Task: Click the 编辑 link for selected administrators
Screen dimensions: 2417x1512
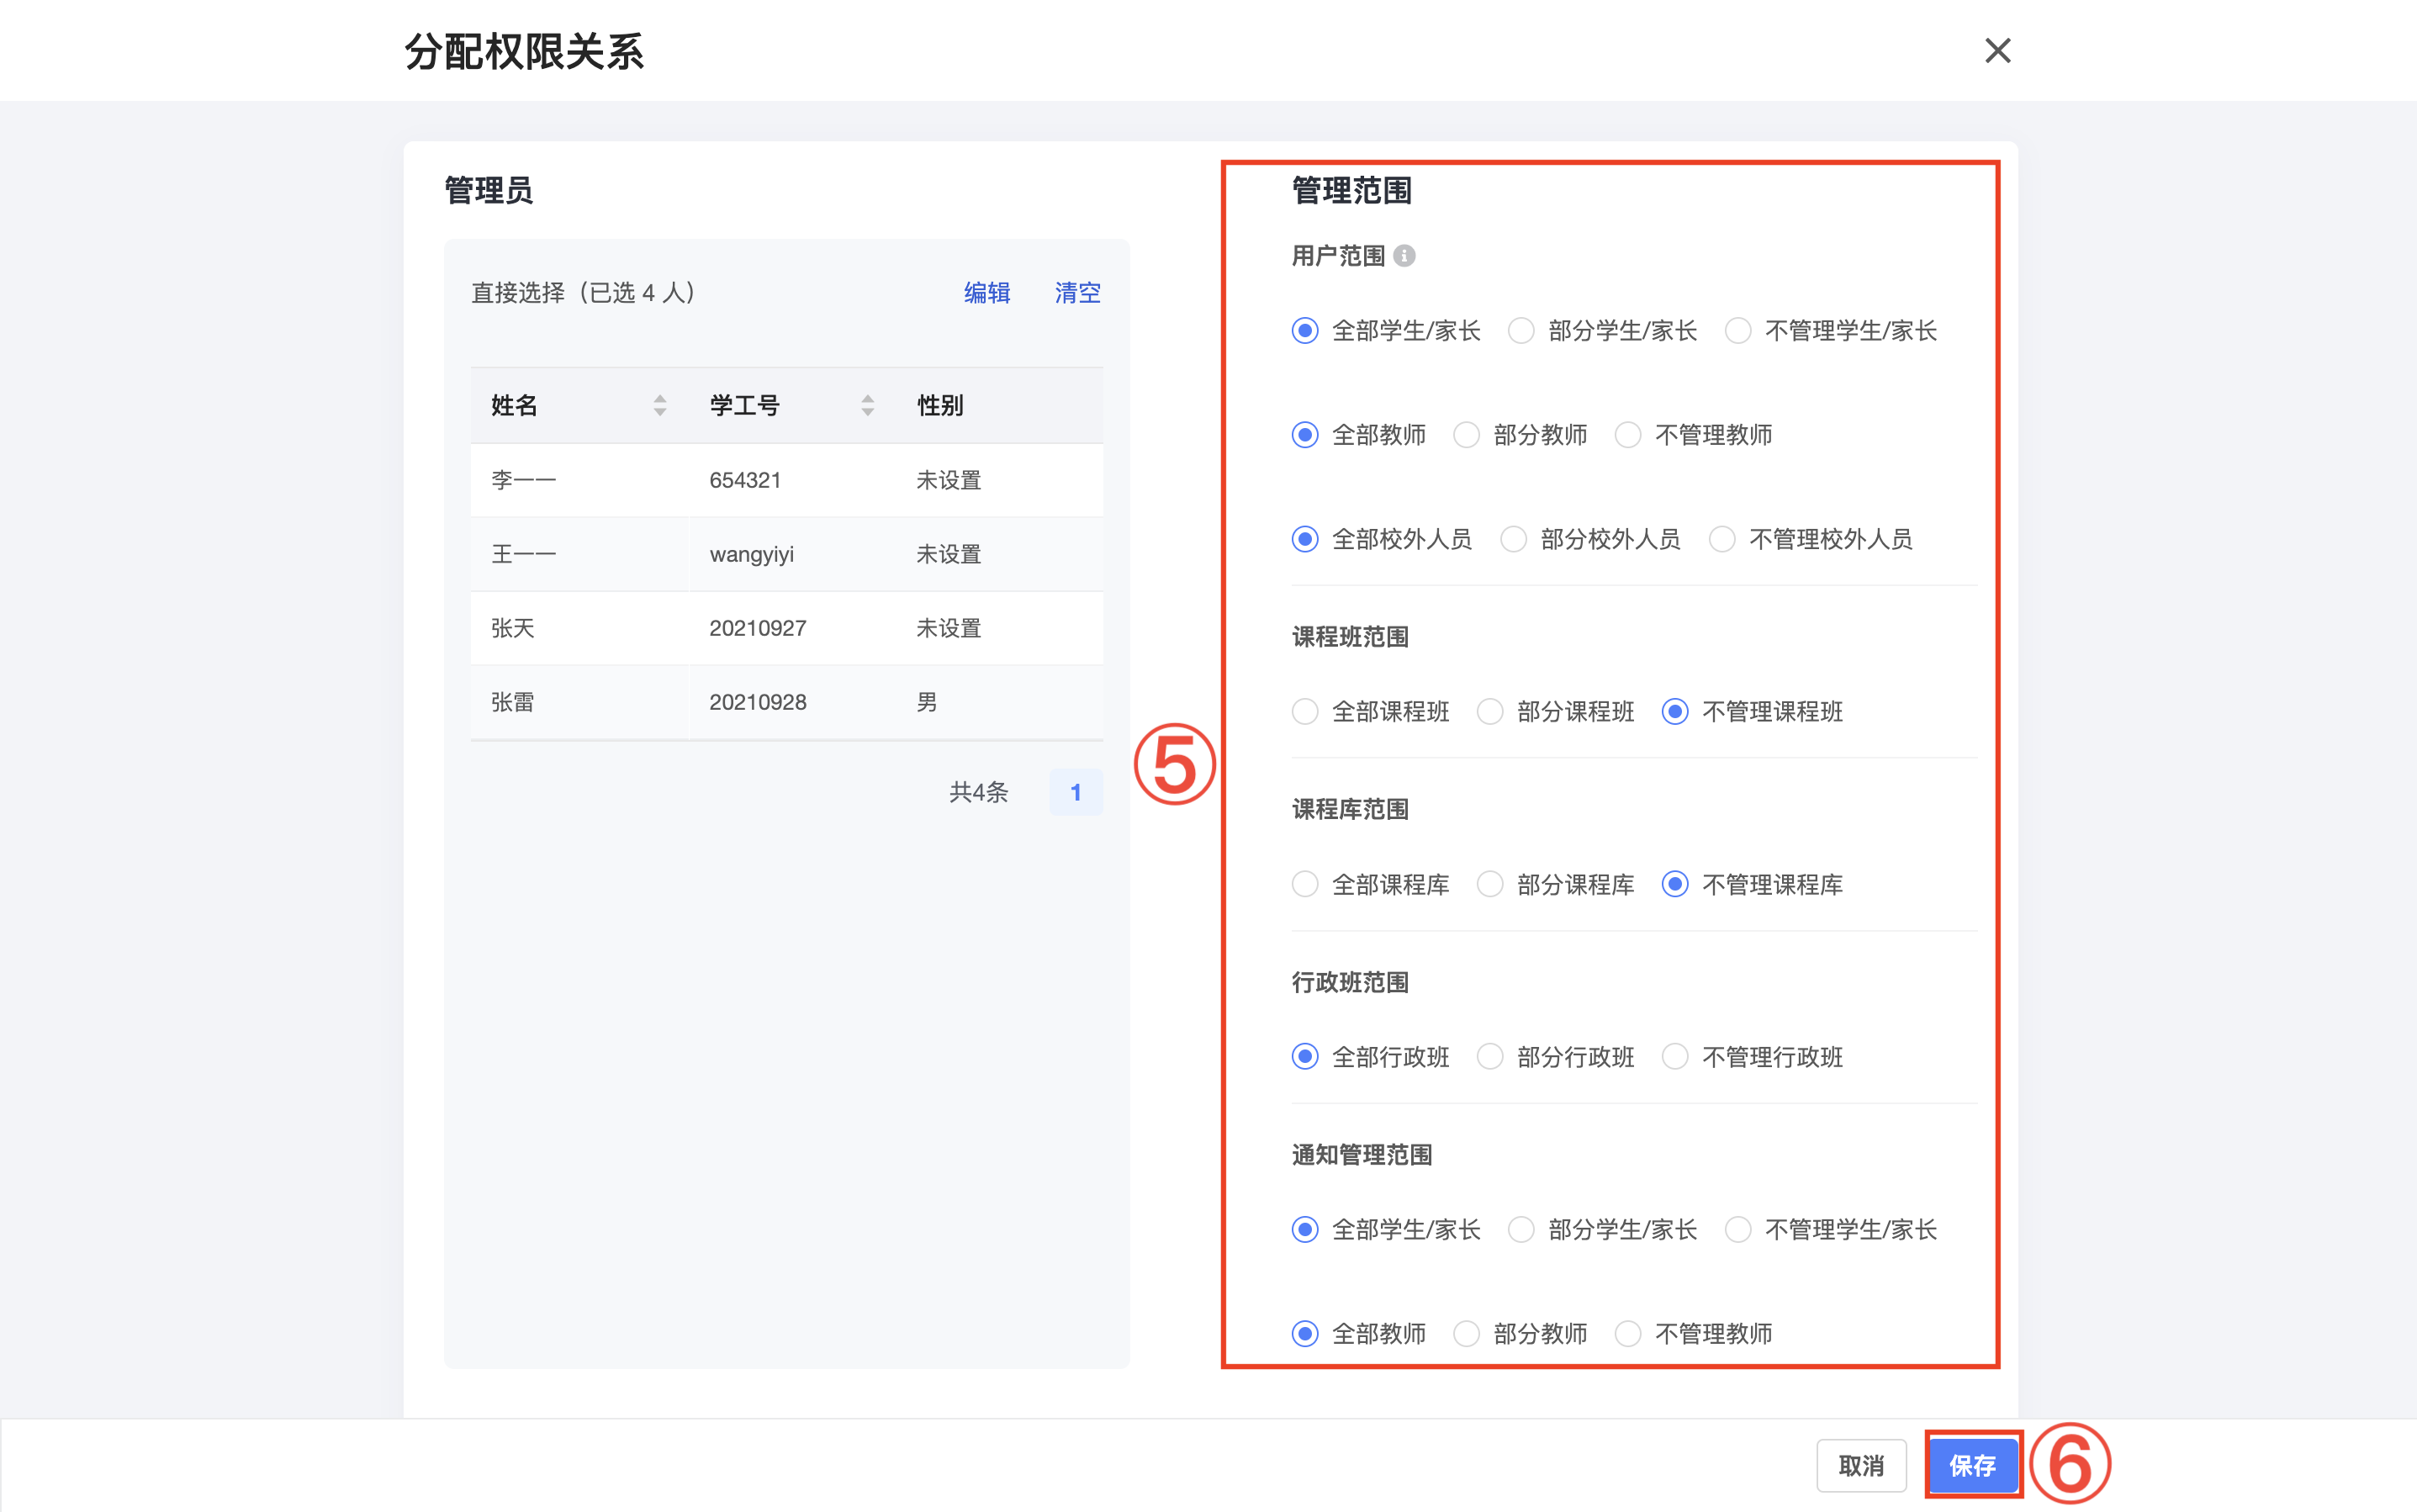Action: pos(987,293)
